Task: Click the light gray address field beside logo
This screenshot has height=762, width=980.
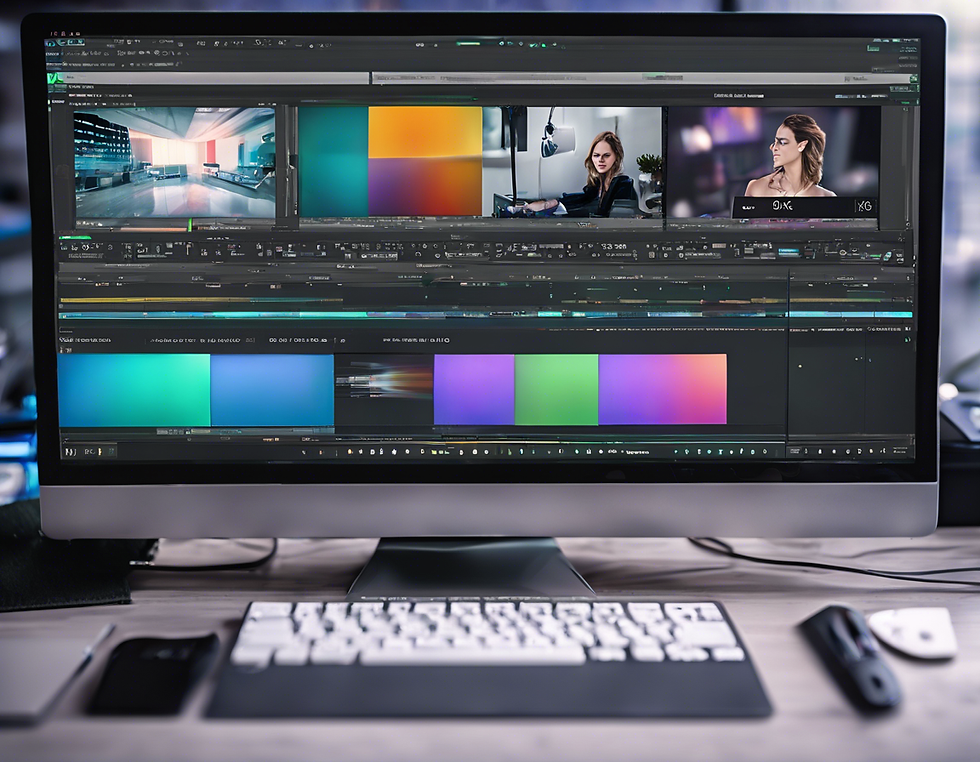Action: click(x=215, y=78)
